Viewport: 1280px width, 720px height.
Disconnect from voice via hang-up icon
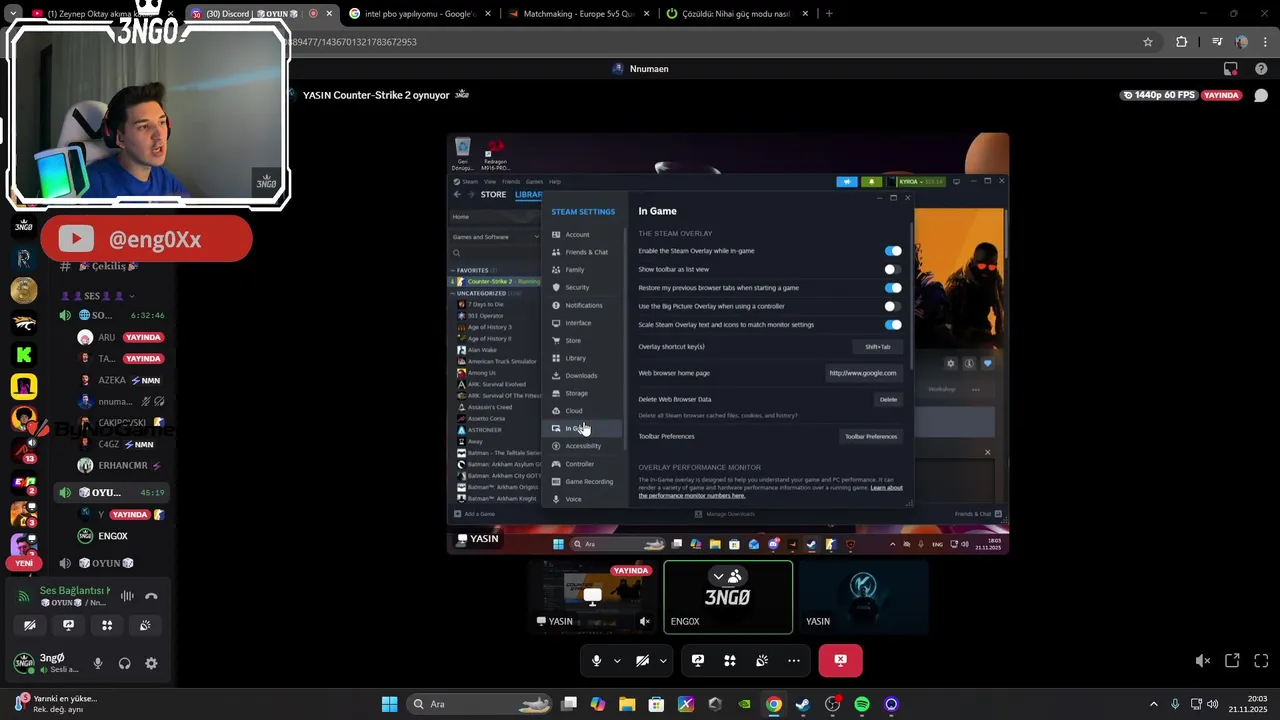(151, 596)
